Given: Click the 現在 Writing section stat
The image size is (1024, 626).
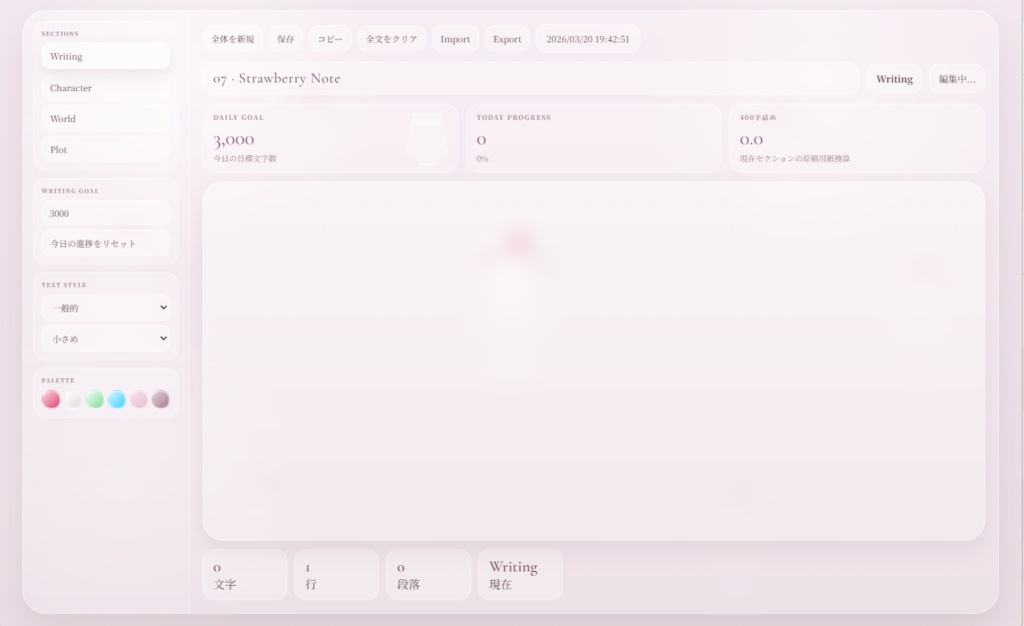Looking at the screenshot, I should (x=520, y=574).
